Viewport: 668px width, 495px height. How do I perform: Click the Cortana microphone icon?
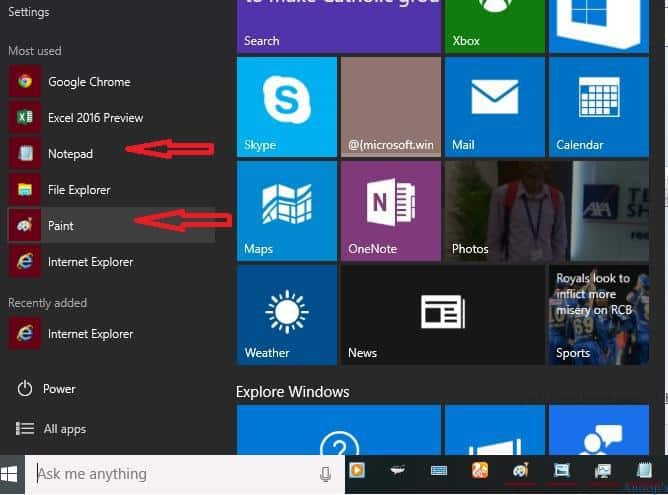pyautogui.click(x=325, y=474)
